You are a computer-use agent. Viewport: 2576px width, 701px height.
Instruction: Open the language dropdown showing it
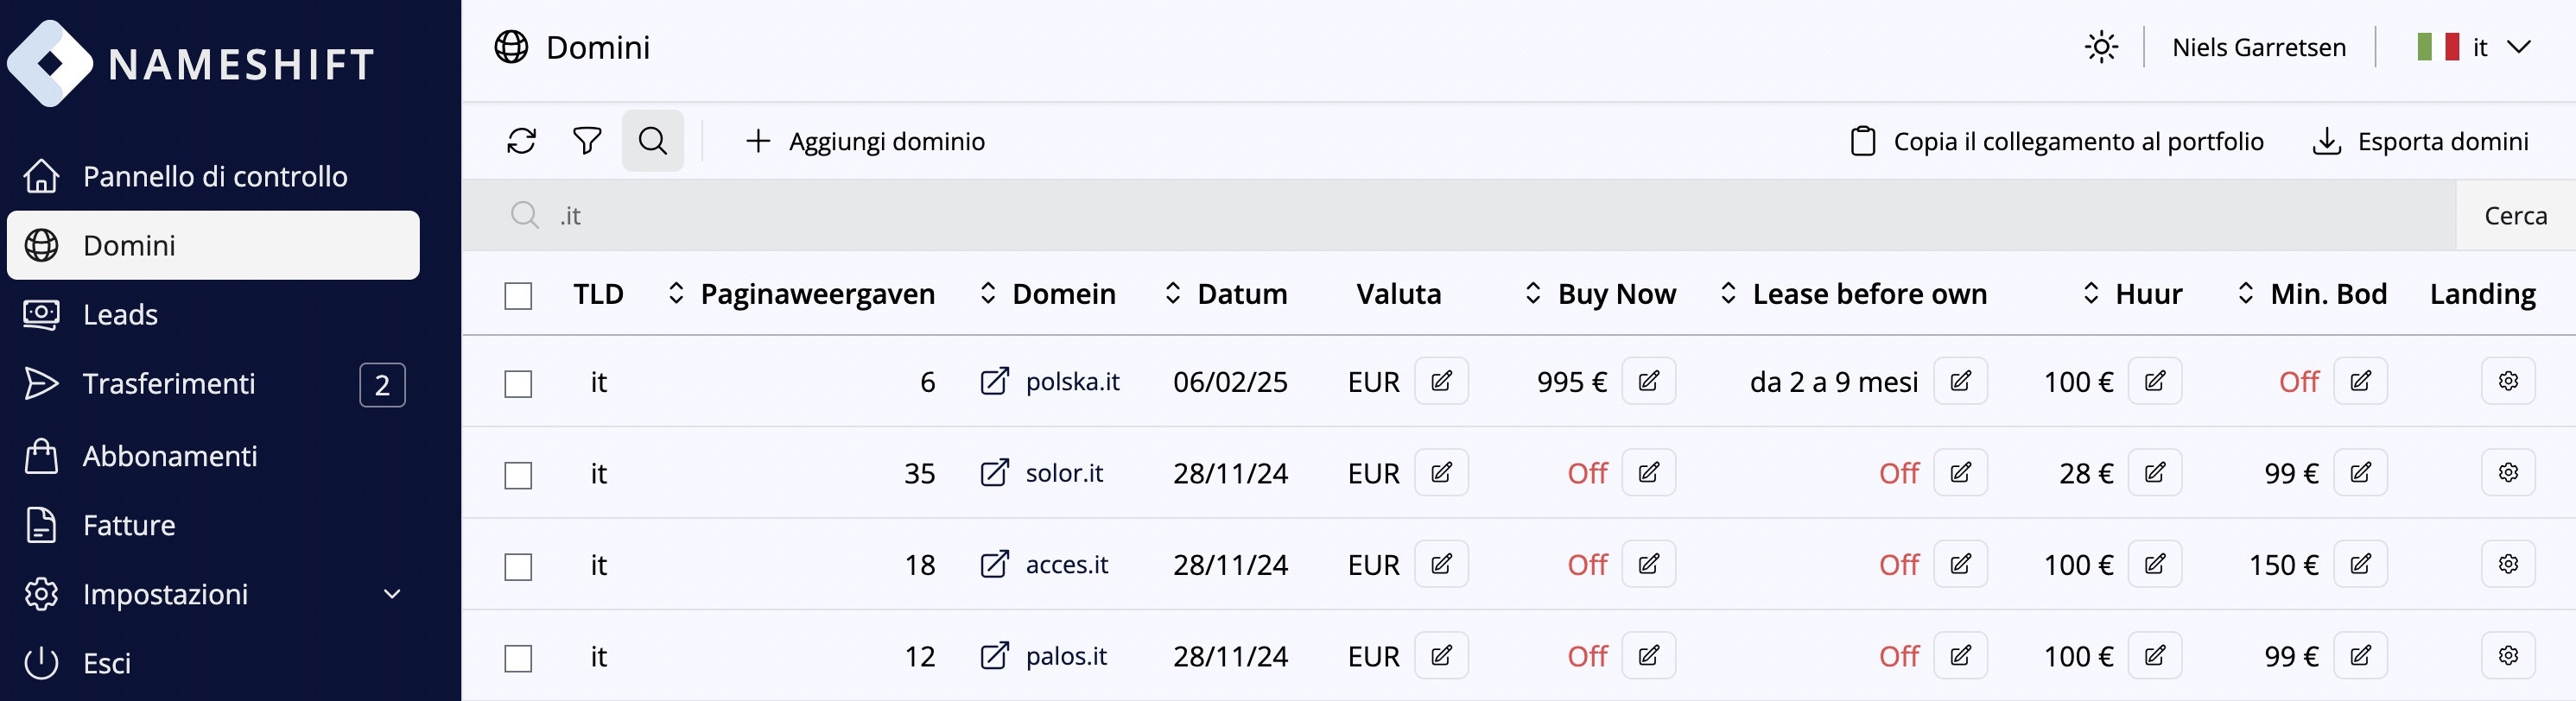click(x=2473, y=47)
